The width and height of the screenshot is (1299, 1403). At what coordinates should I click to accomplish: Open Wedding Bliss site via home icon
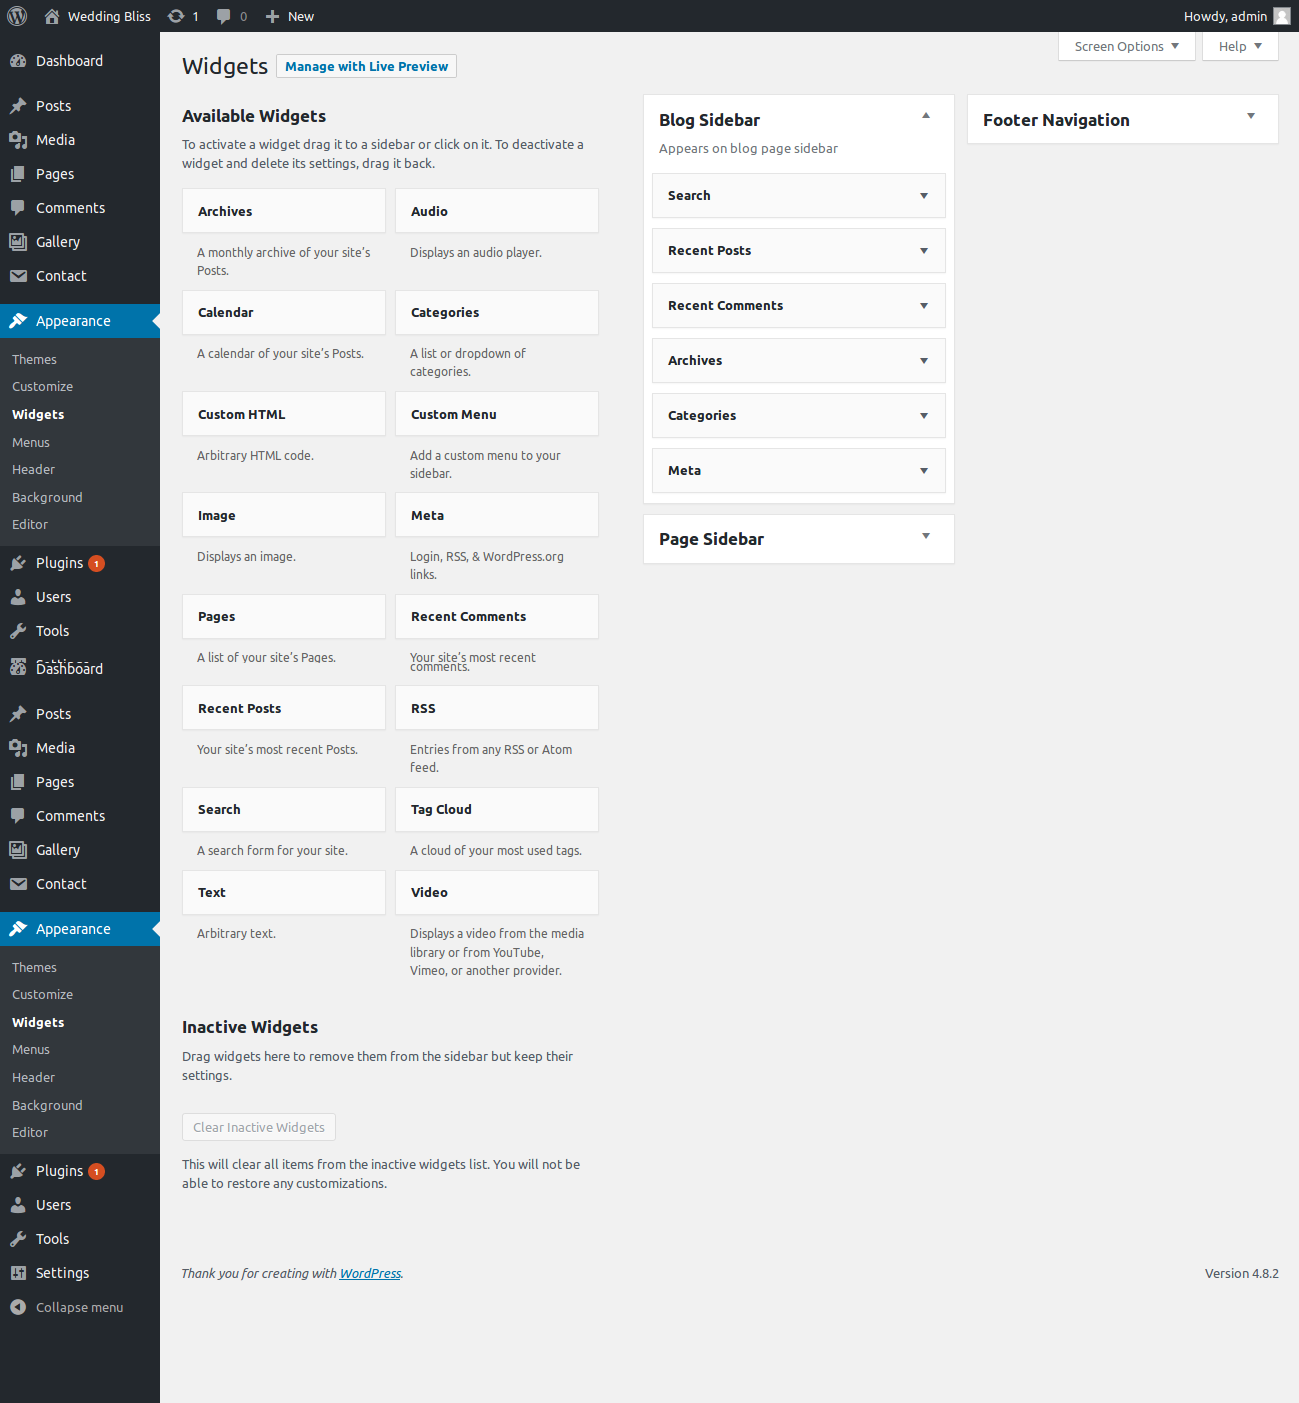(x=52, y=16)
